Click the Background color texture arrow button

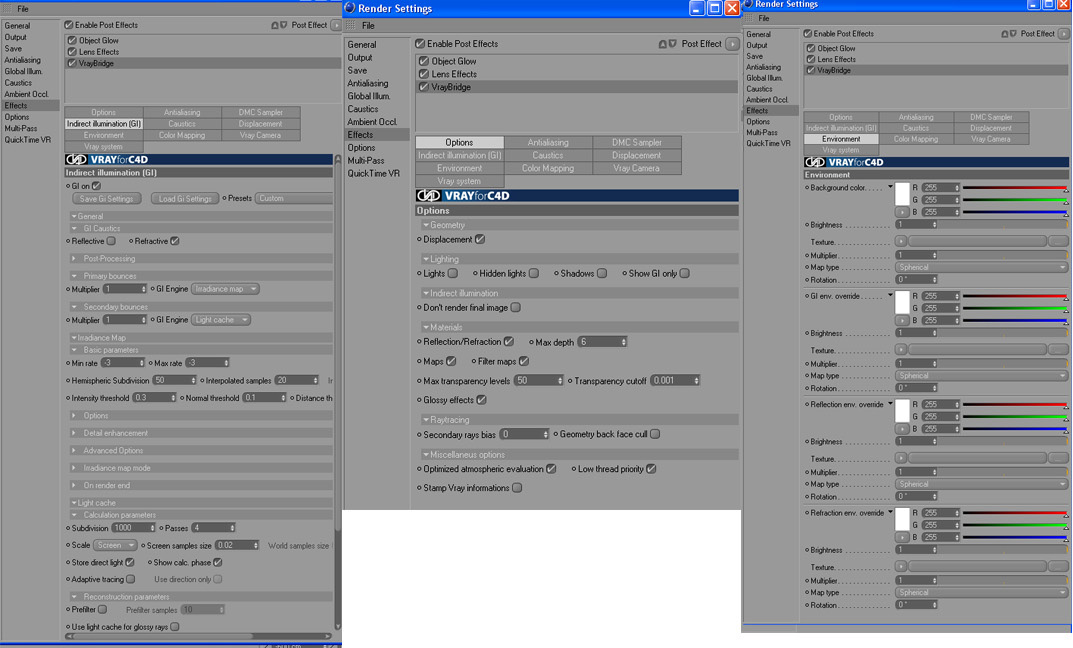(901, 242)
